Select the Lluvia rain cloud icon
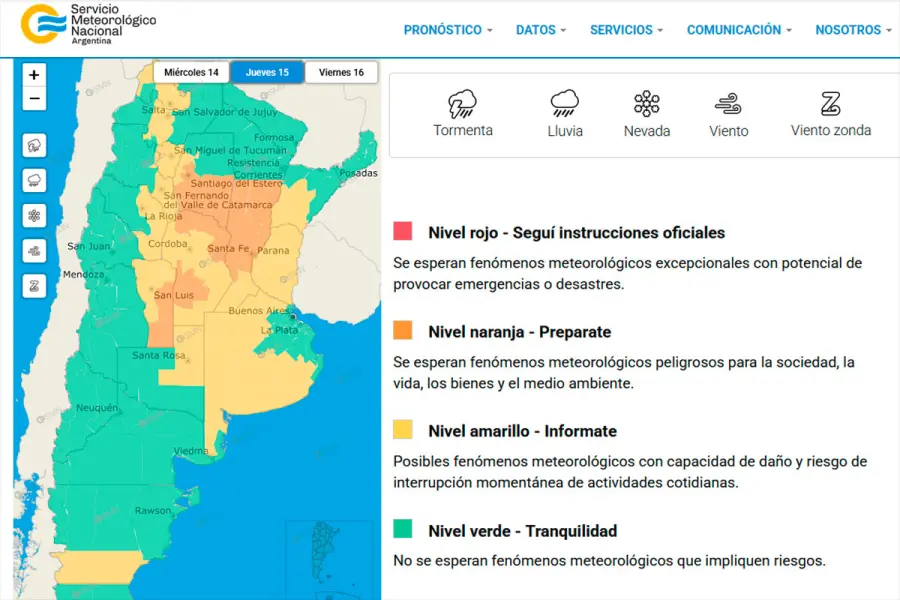 pos(564,104)
